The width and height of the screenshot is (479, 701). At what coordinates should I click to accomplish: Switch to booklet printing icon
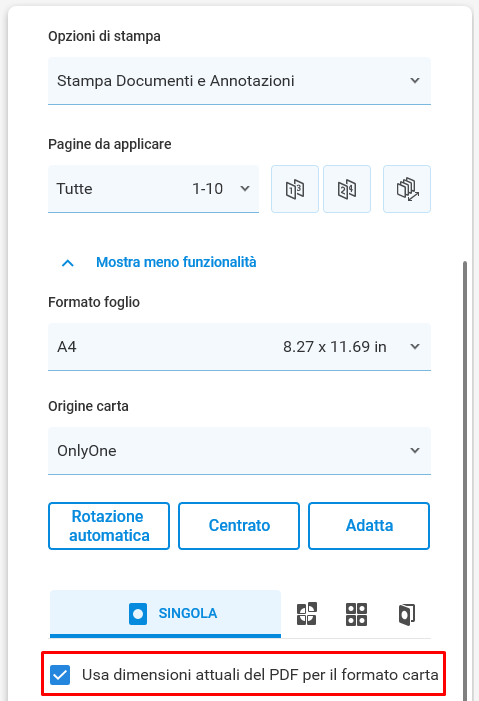tap(407, 614)
